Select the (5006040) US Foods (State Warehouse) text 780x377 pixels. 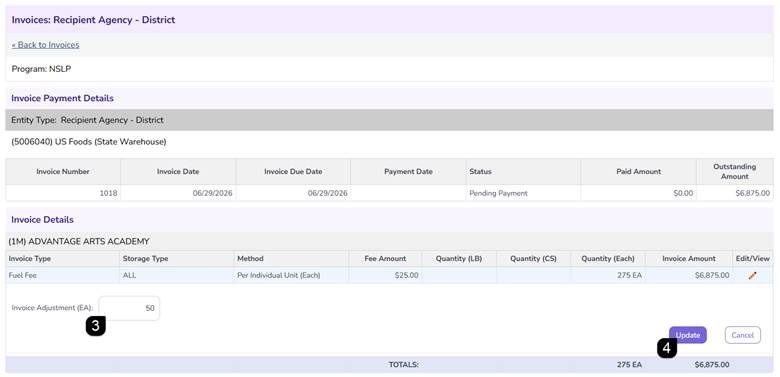pyautogui.click(x=89, y=142)
